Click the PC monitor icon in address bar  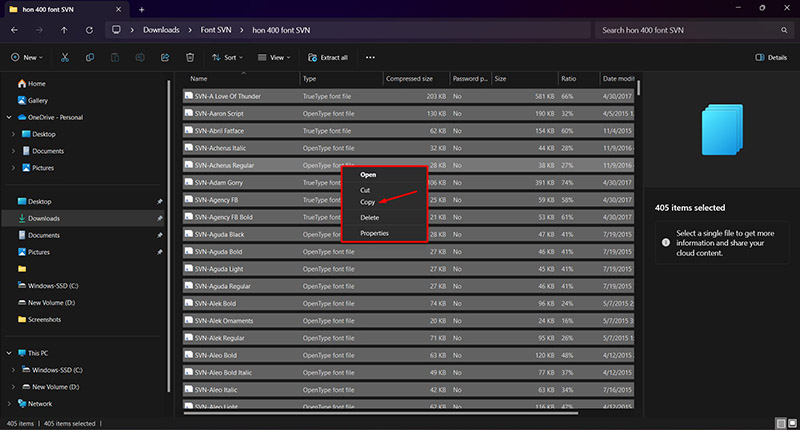pos(116,30)
